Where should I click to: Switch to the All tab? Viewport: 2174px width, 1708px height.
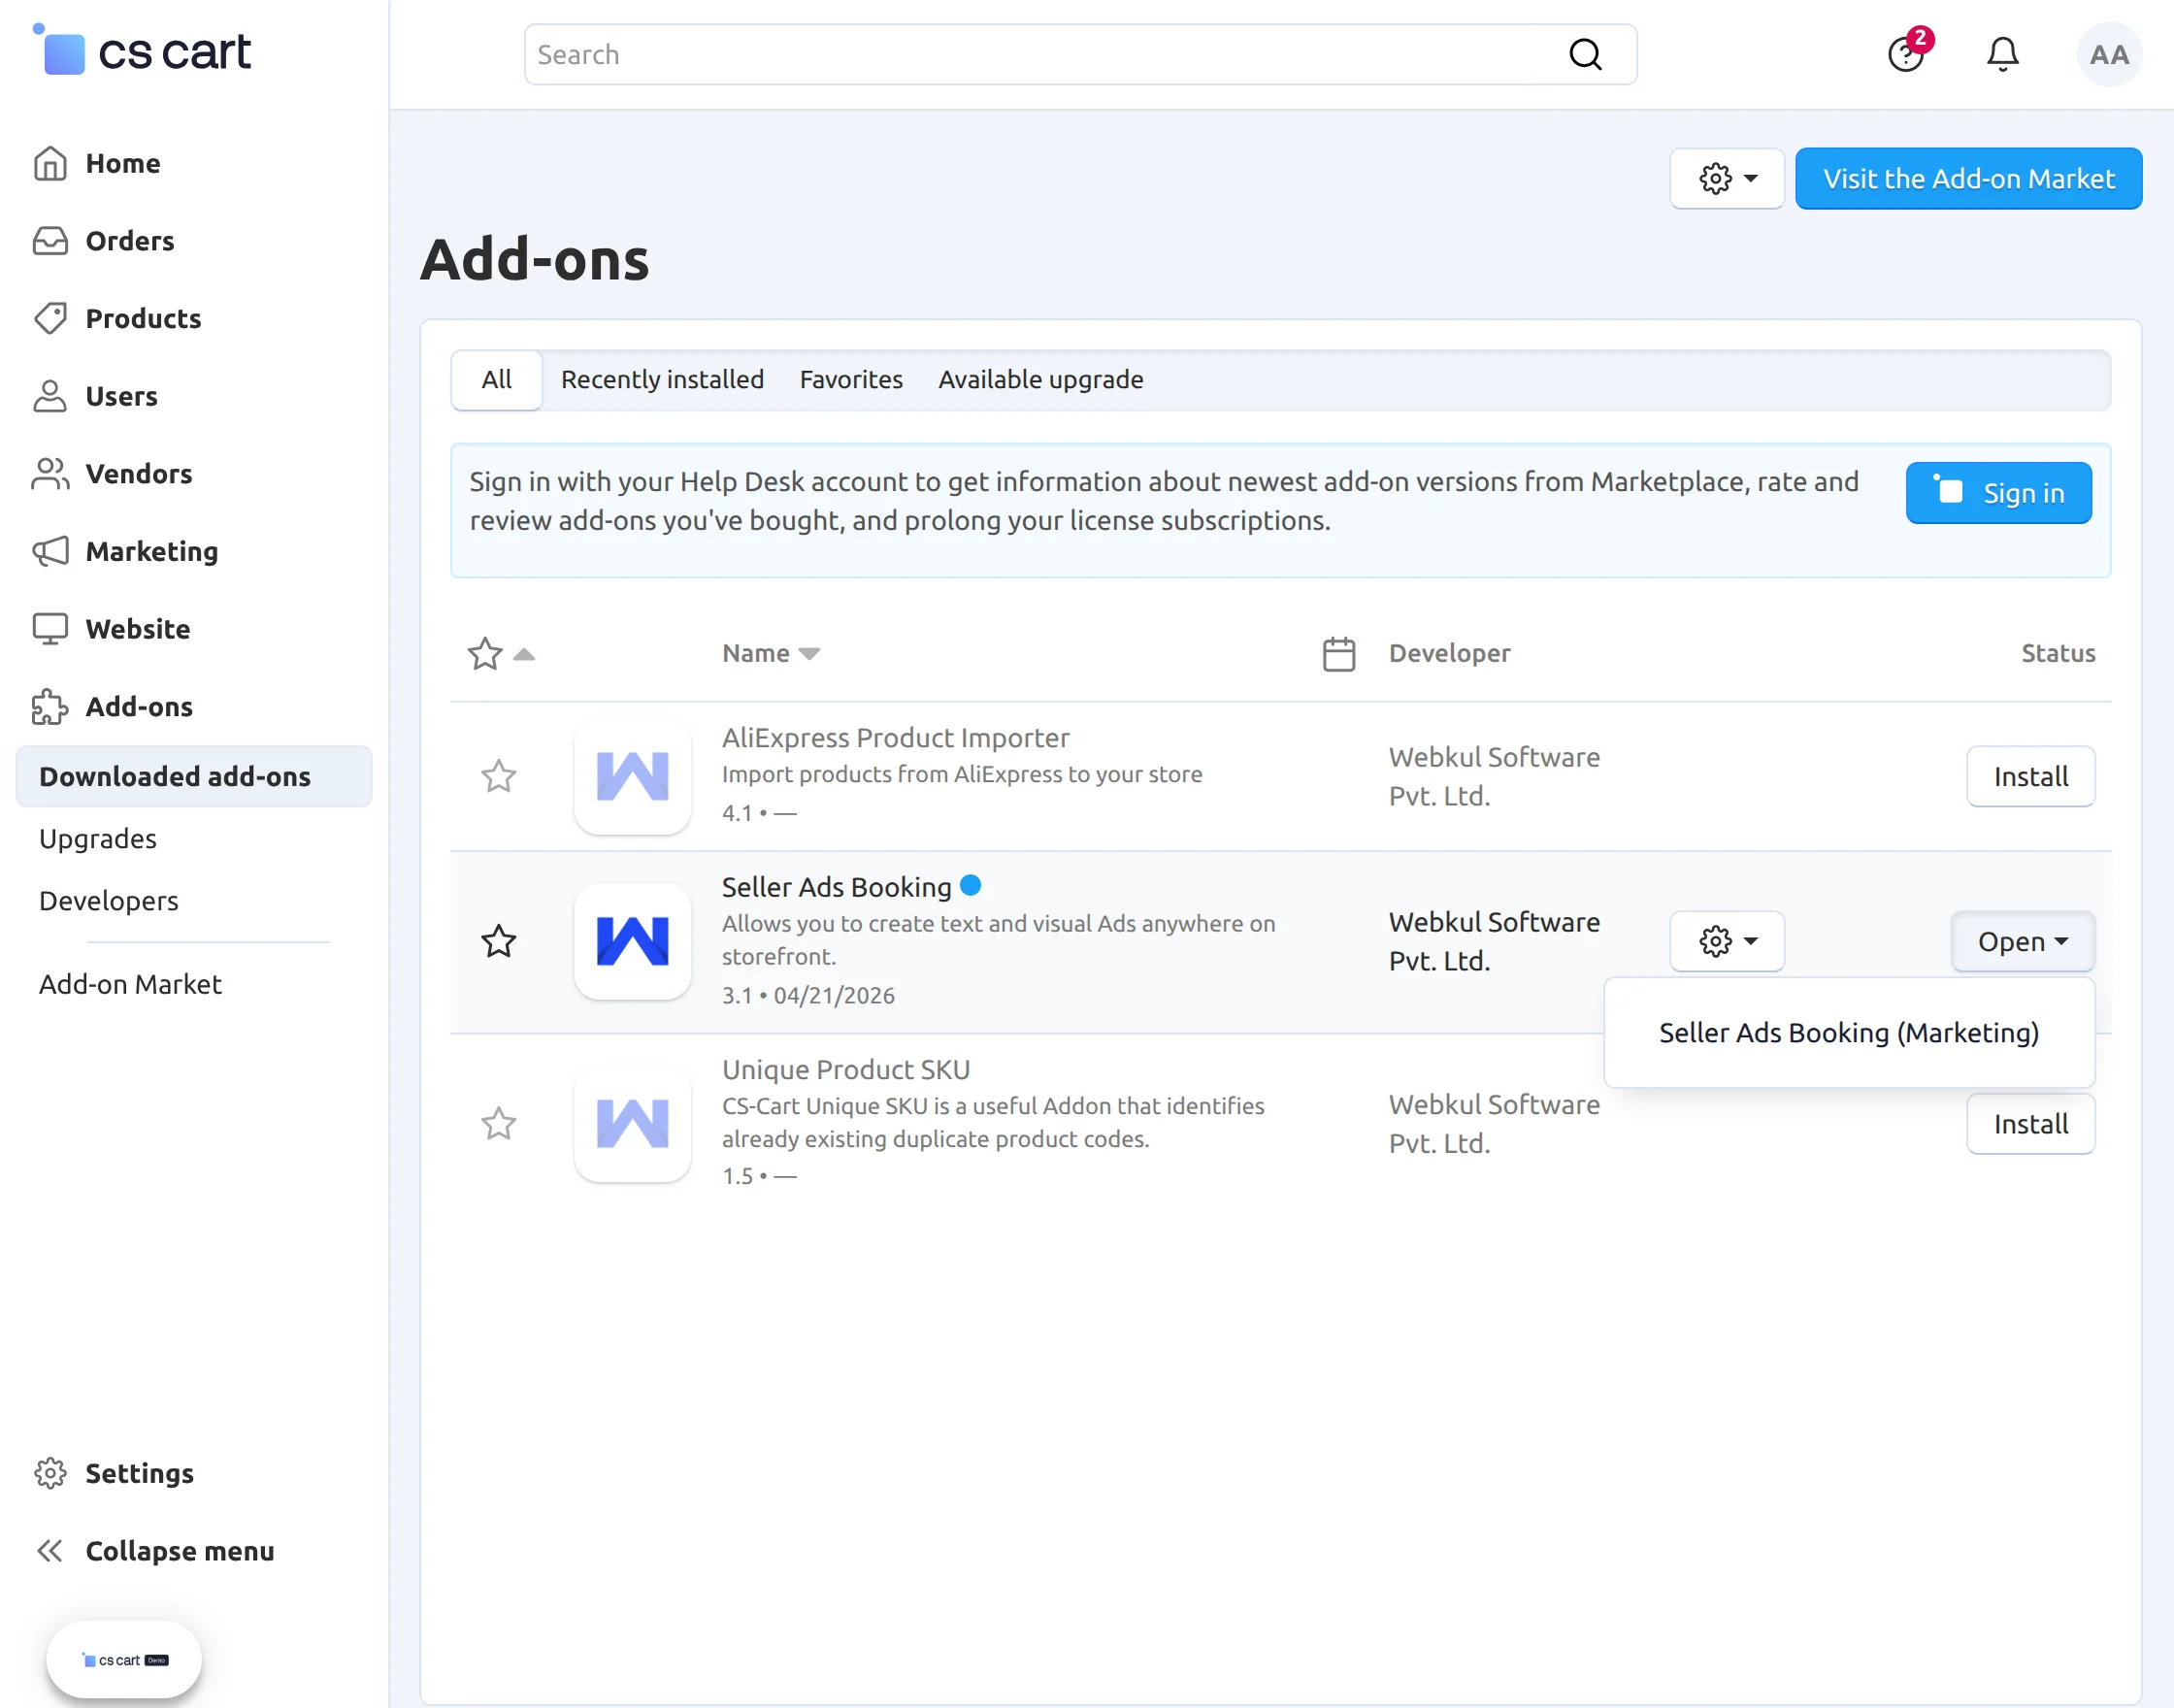(497, 380)
